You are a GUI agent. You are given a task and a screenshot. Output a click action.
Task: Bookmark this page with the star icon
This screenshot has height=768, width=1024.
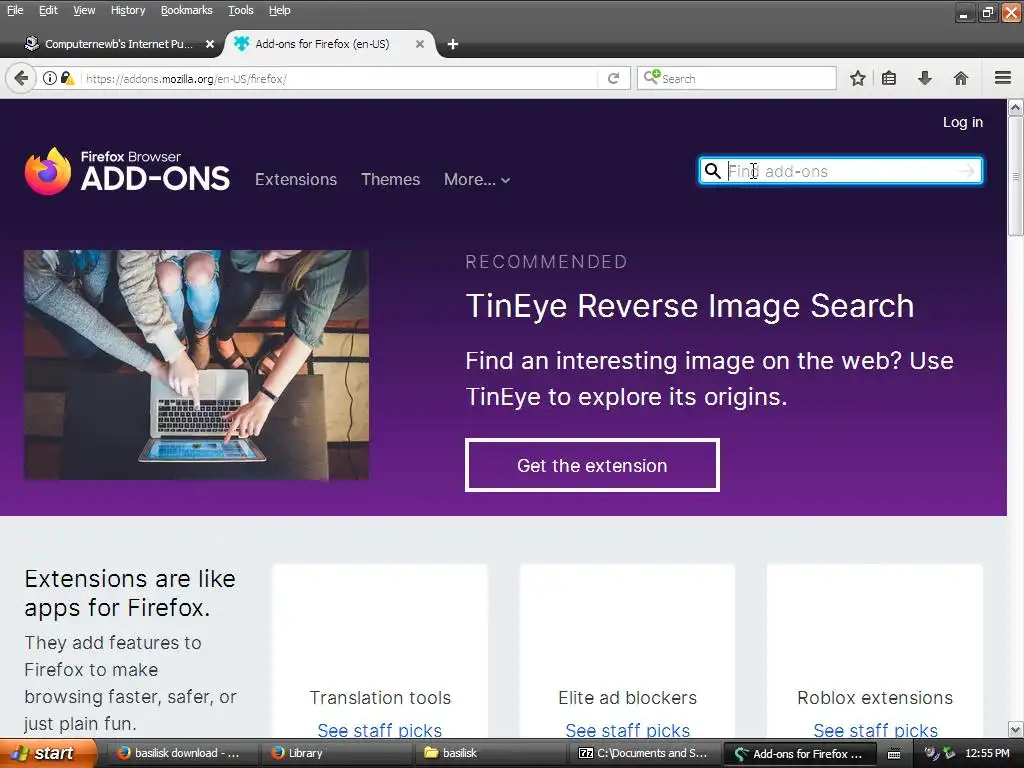[857, 78]
